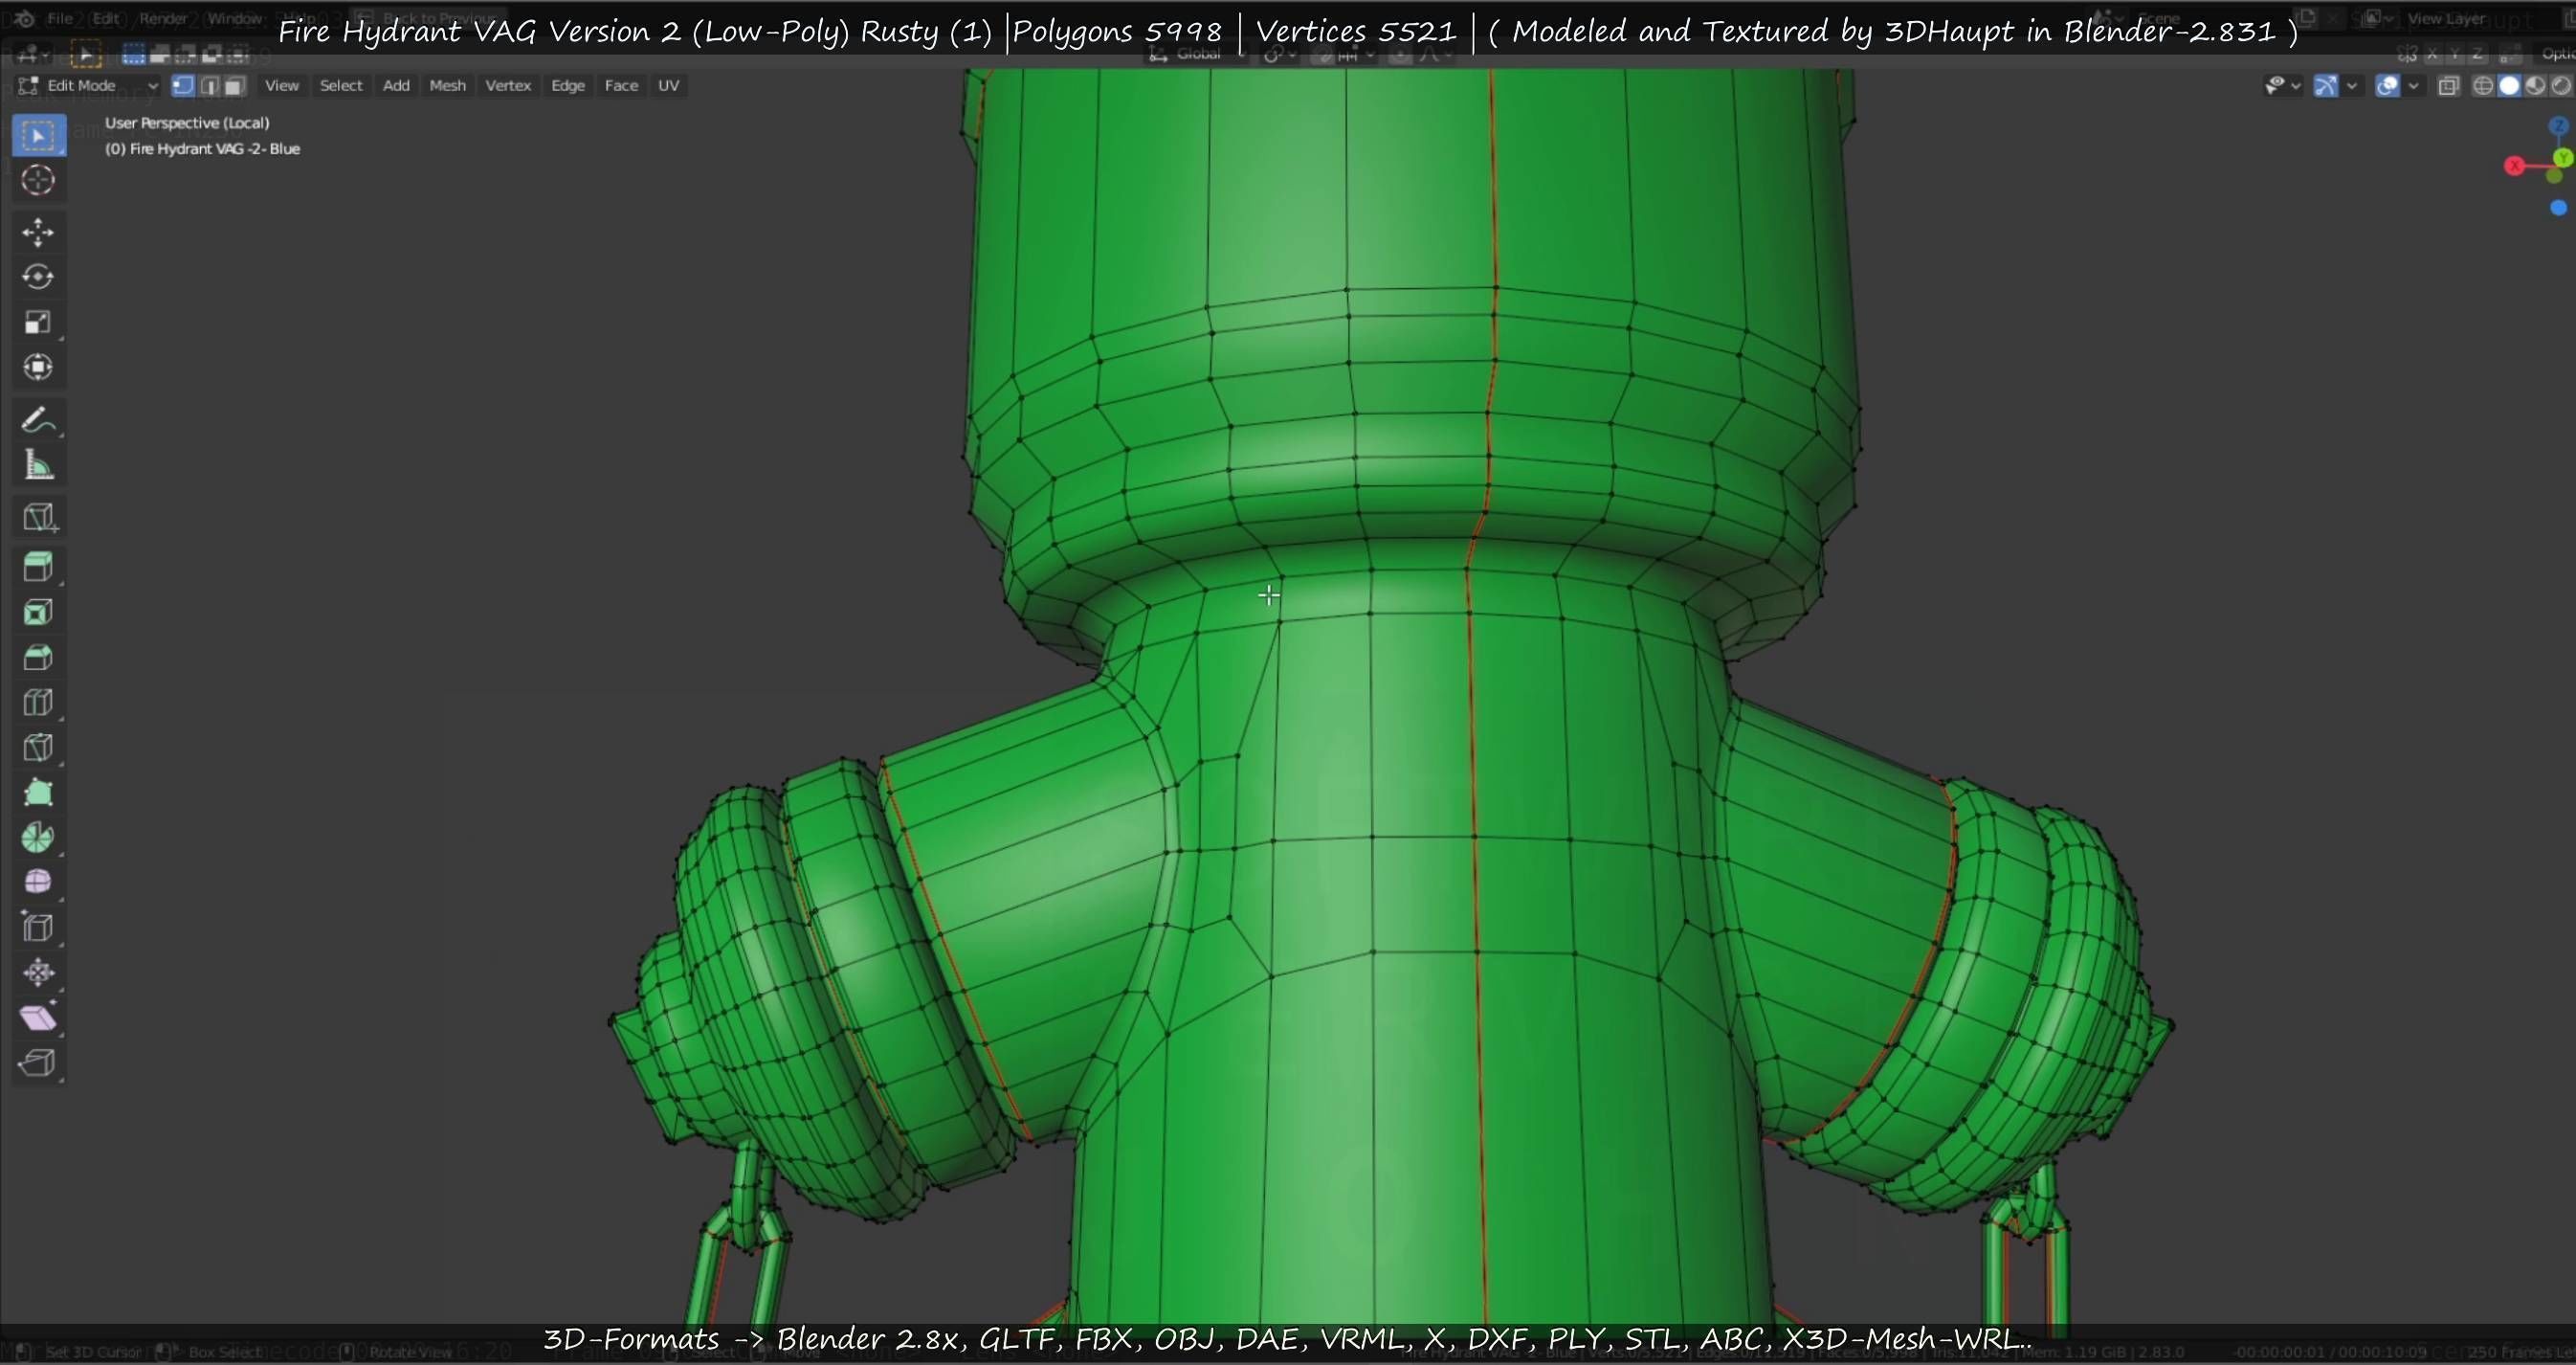Viewport: 2576px width, 1365px height.
Task: Select the Scale tool
Action: click(x=39, y=322)
